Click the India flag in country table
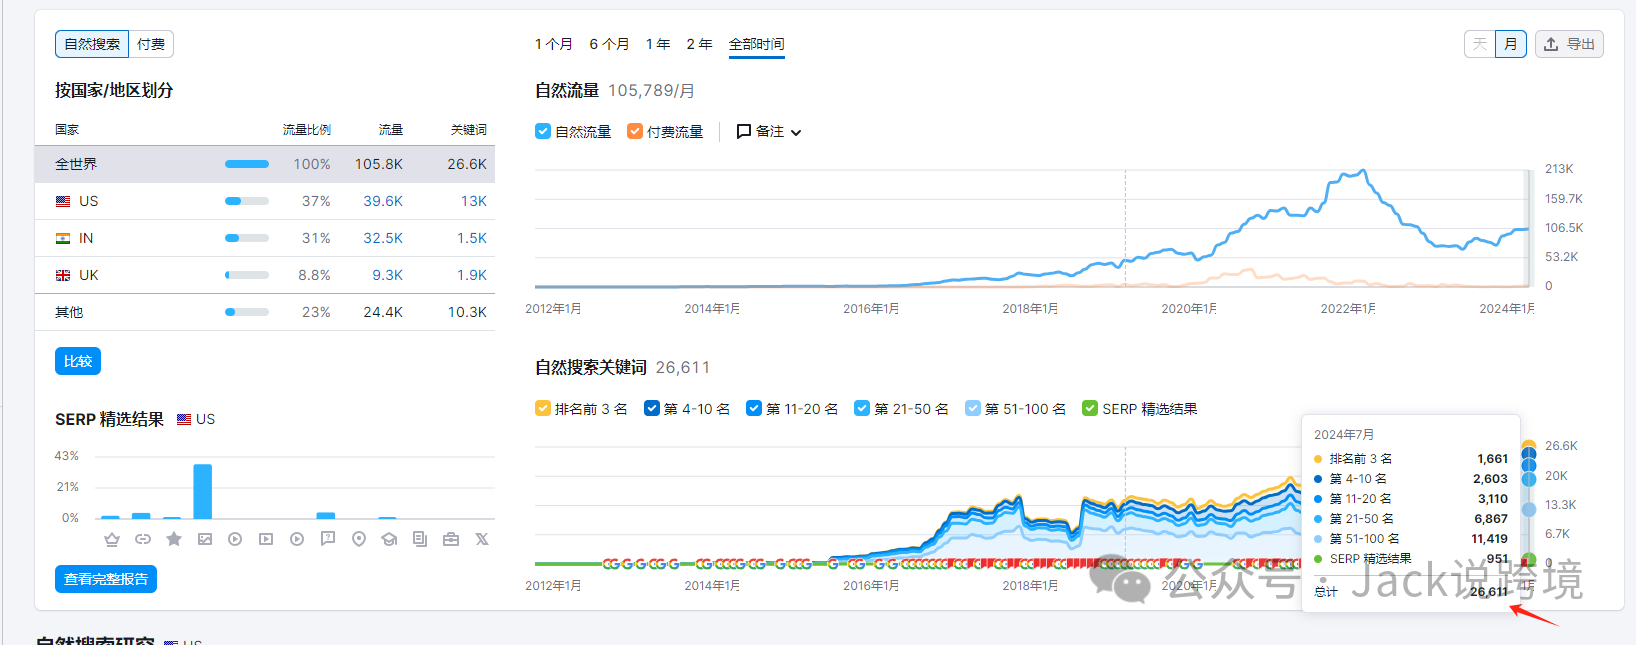The height and width of the screenshot is (645, 1636). (x=63, y=238)
